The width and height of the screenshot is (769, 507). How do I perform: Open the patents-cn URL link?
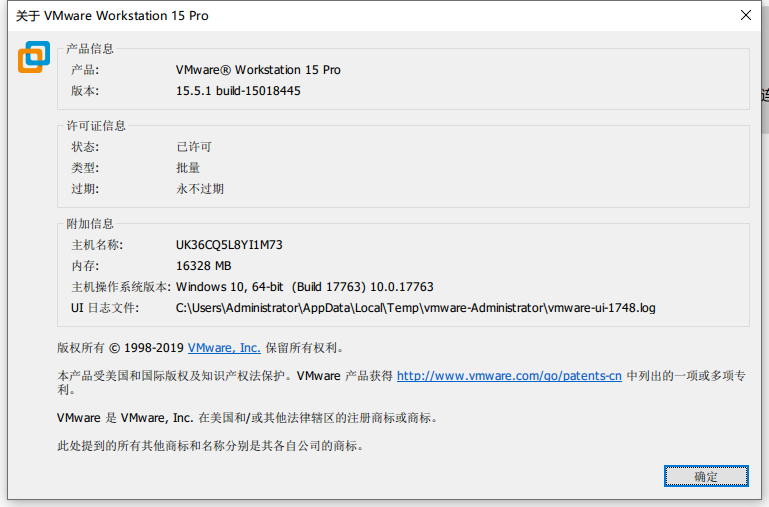pos(509,376)
